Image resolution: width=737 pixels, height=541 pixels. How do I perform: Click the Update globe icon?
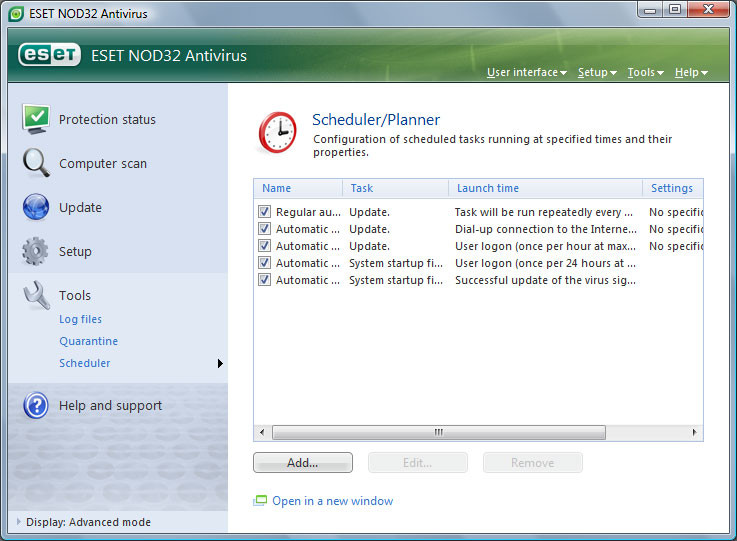(36, 207)
